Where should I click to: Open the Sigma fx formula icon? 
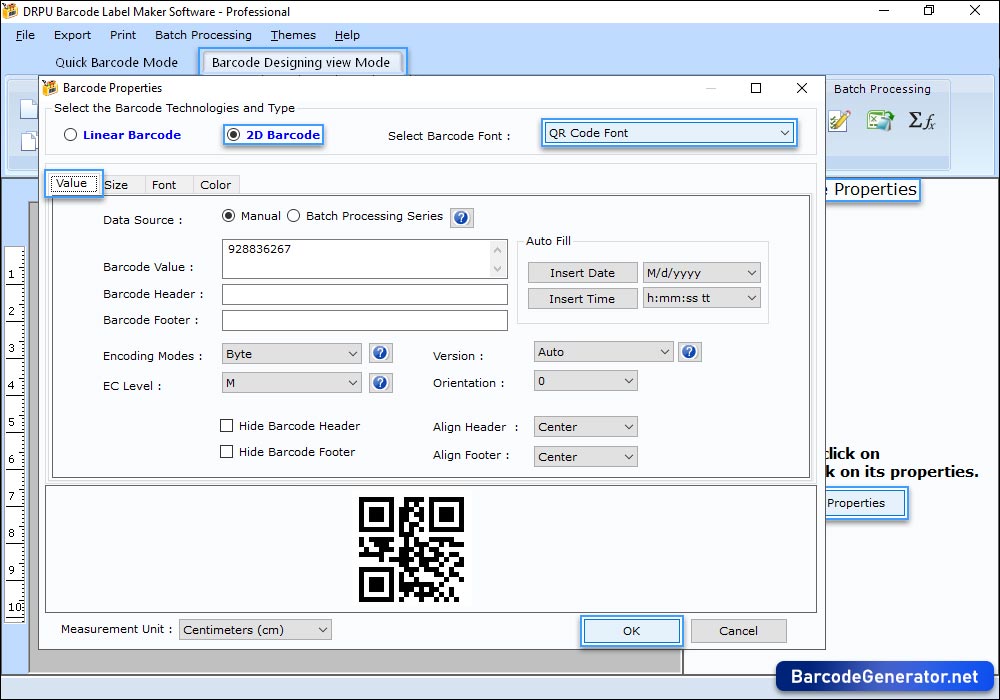point(921,120)
